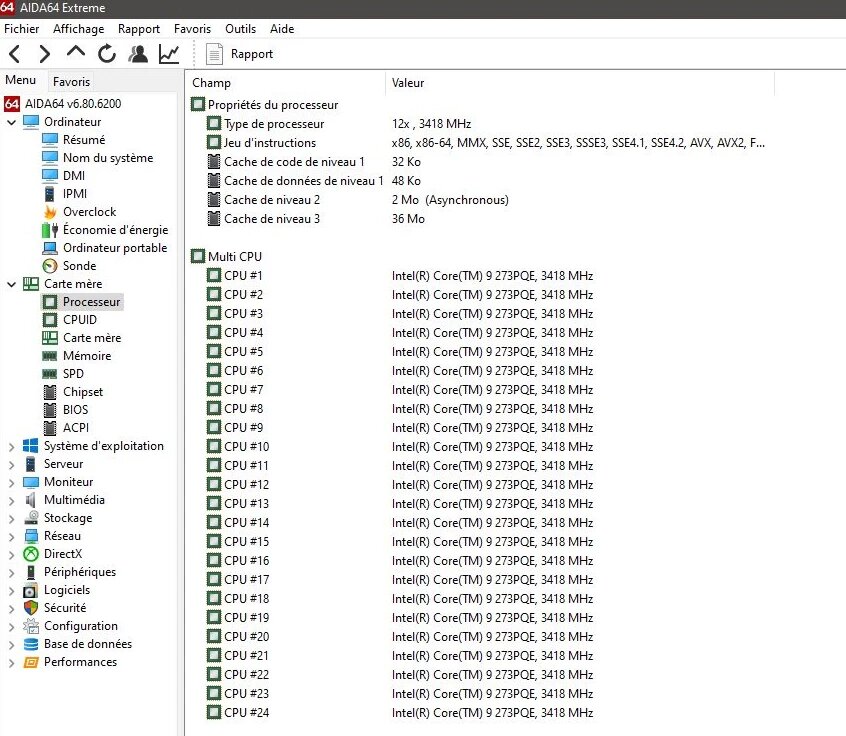Select Nom du système in tree

[x=108, y=158]
